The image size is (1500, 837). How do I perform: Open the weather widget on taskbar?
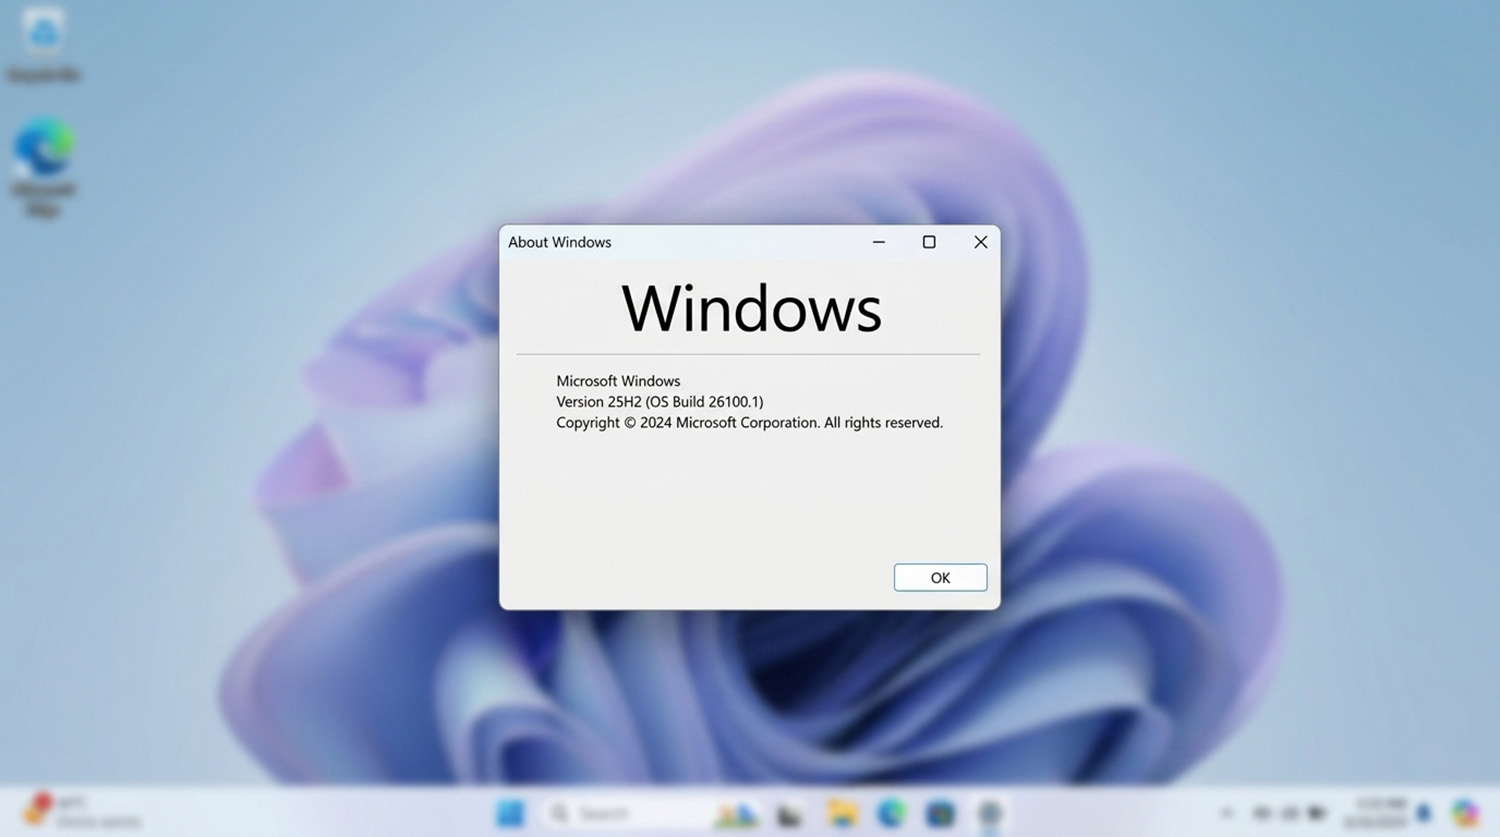point(80,812)
